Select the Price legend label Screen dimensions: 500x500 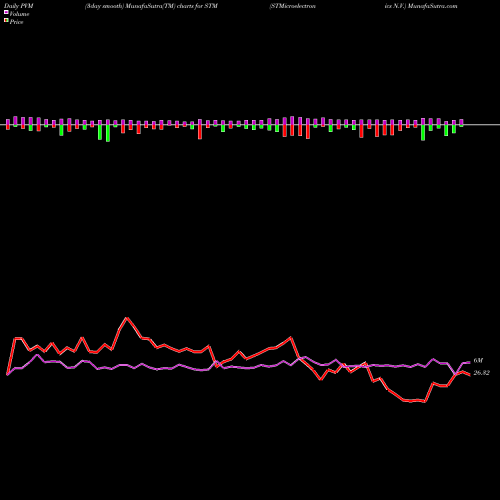click(16, 22)
